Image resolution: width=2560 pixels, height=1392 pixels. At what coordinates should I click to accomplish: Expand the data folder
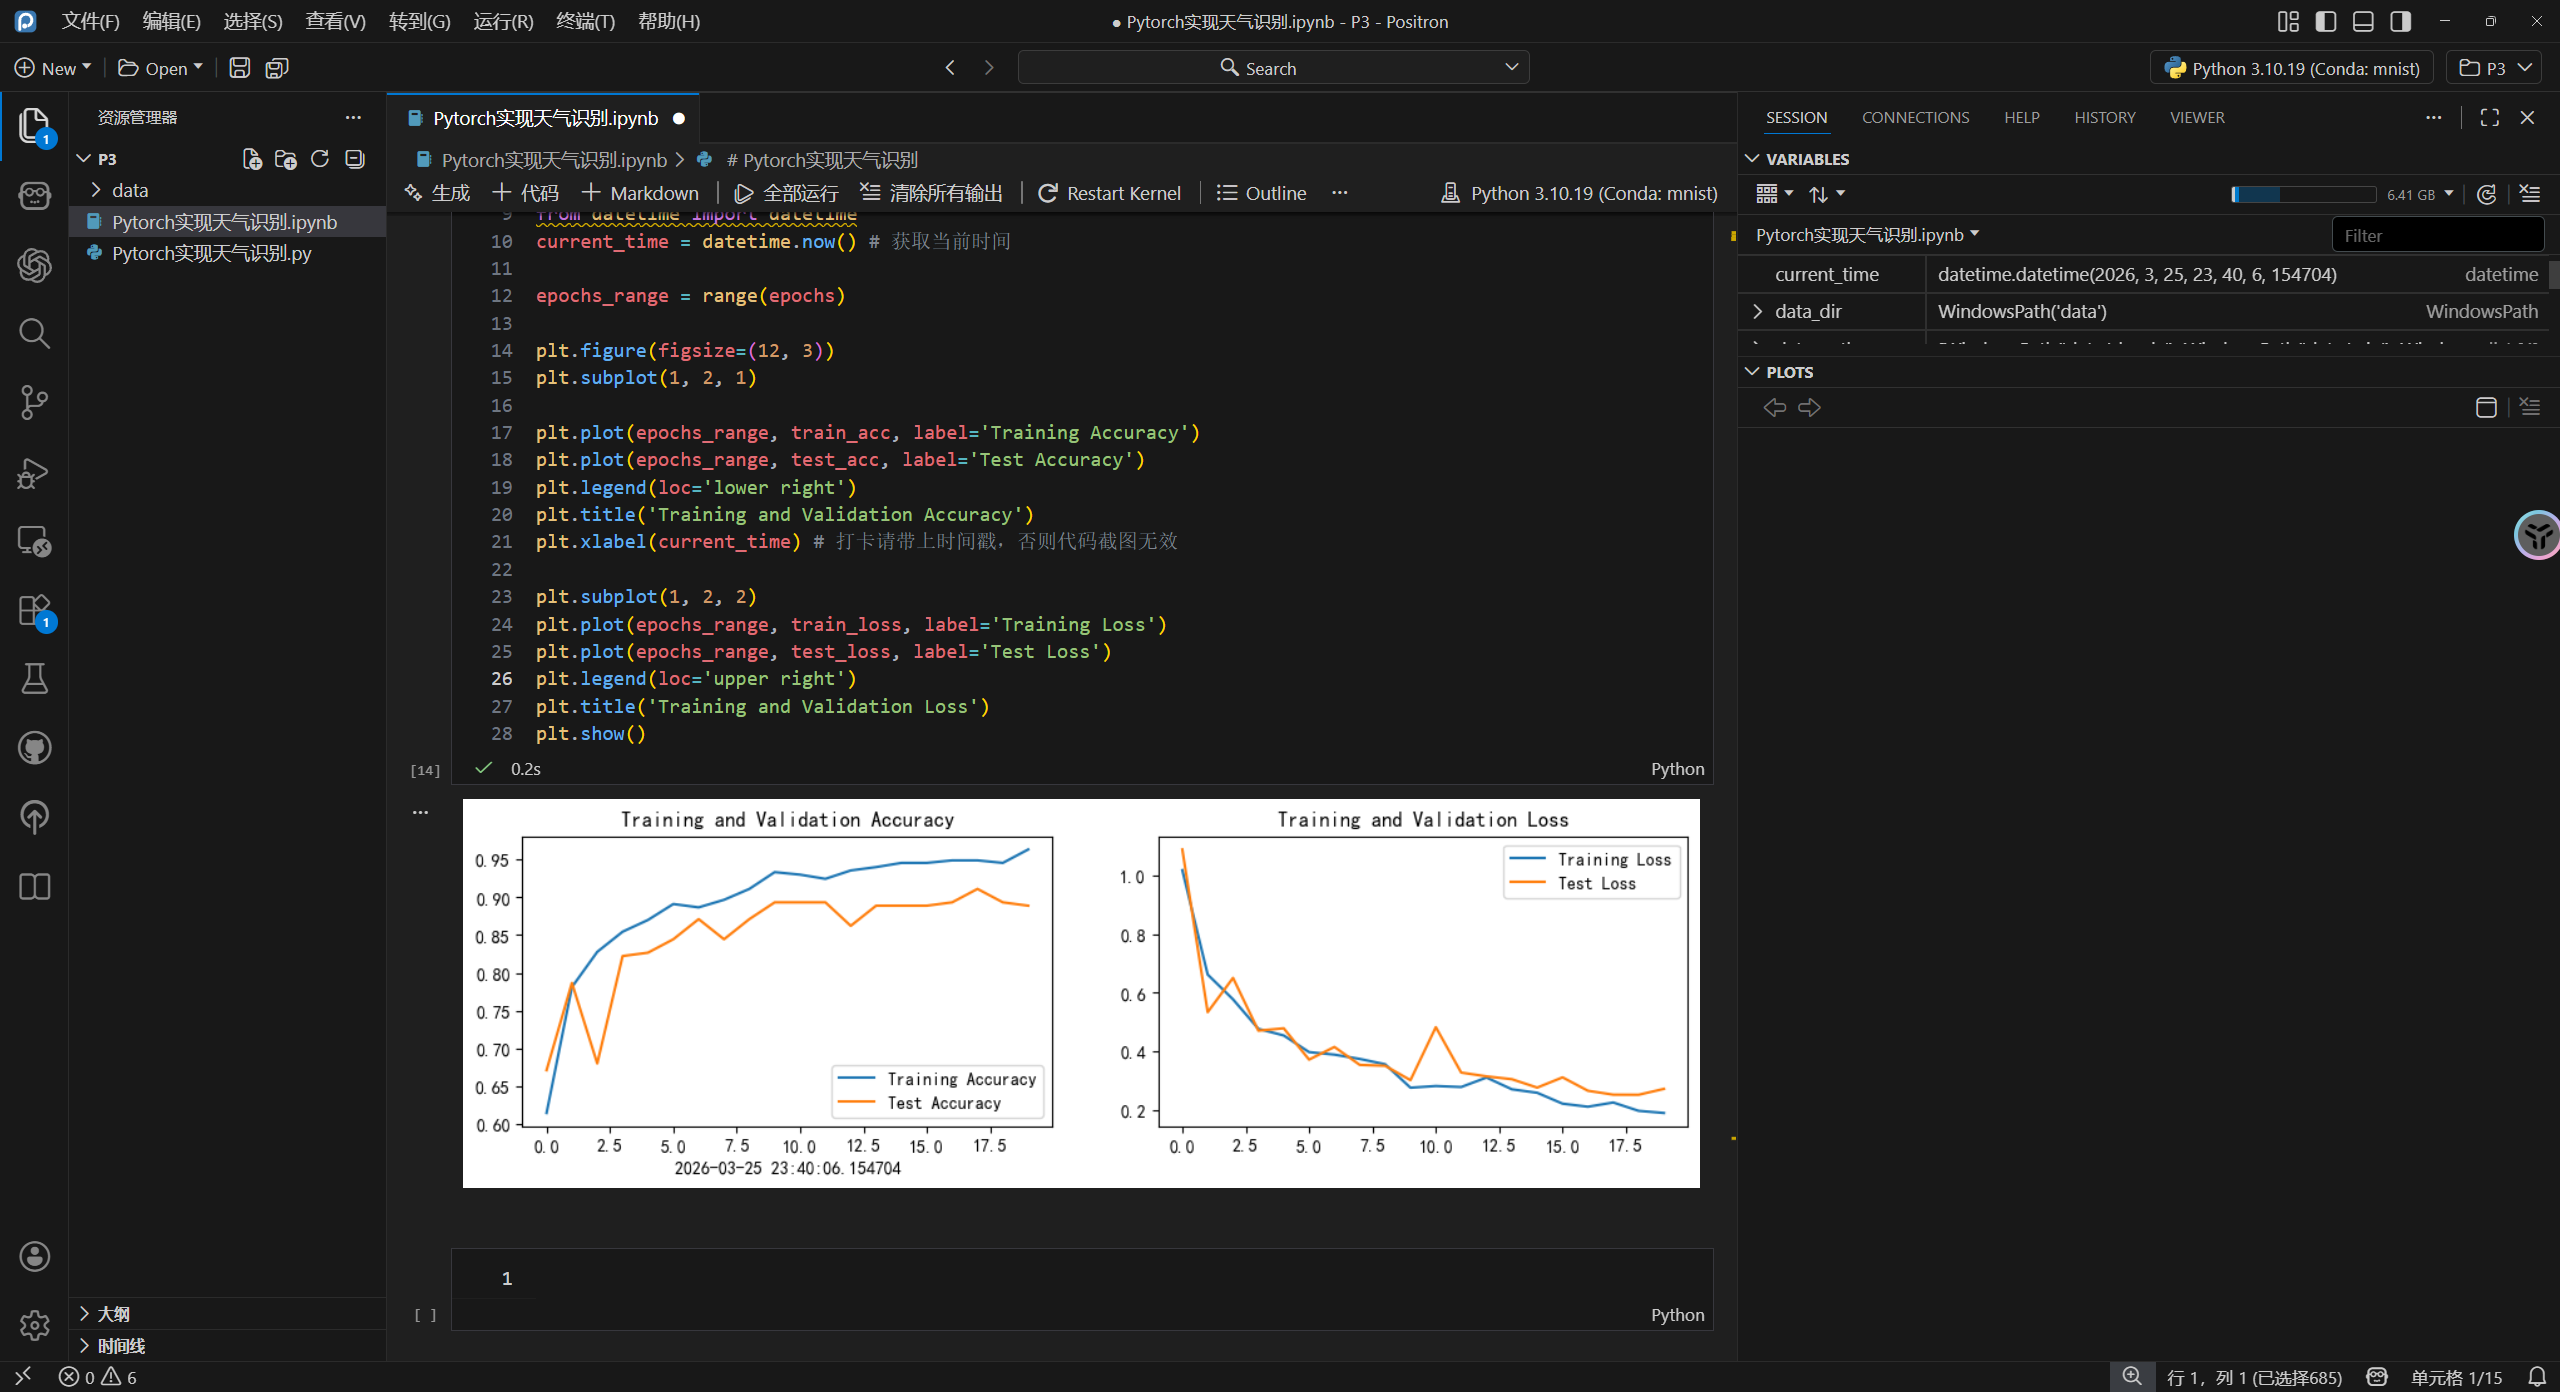[129, 190]
